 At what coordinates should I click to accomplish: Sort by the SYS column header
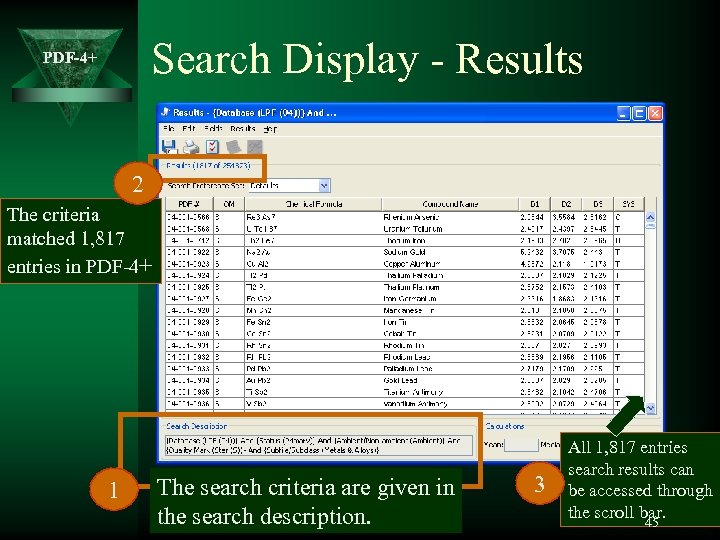tap(628, 204)
